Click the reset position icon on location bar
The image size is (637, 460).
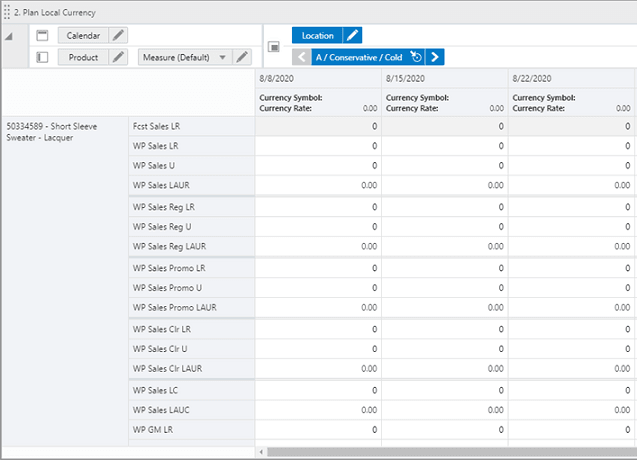tap(416, 57)
